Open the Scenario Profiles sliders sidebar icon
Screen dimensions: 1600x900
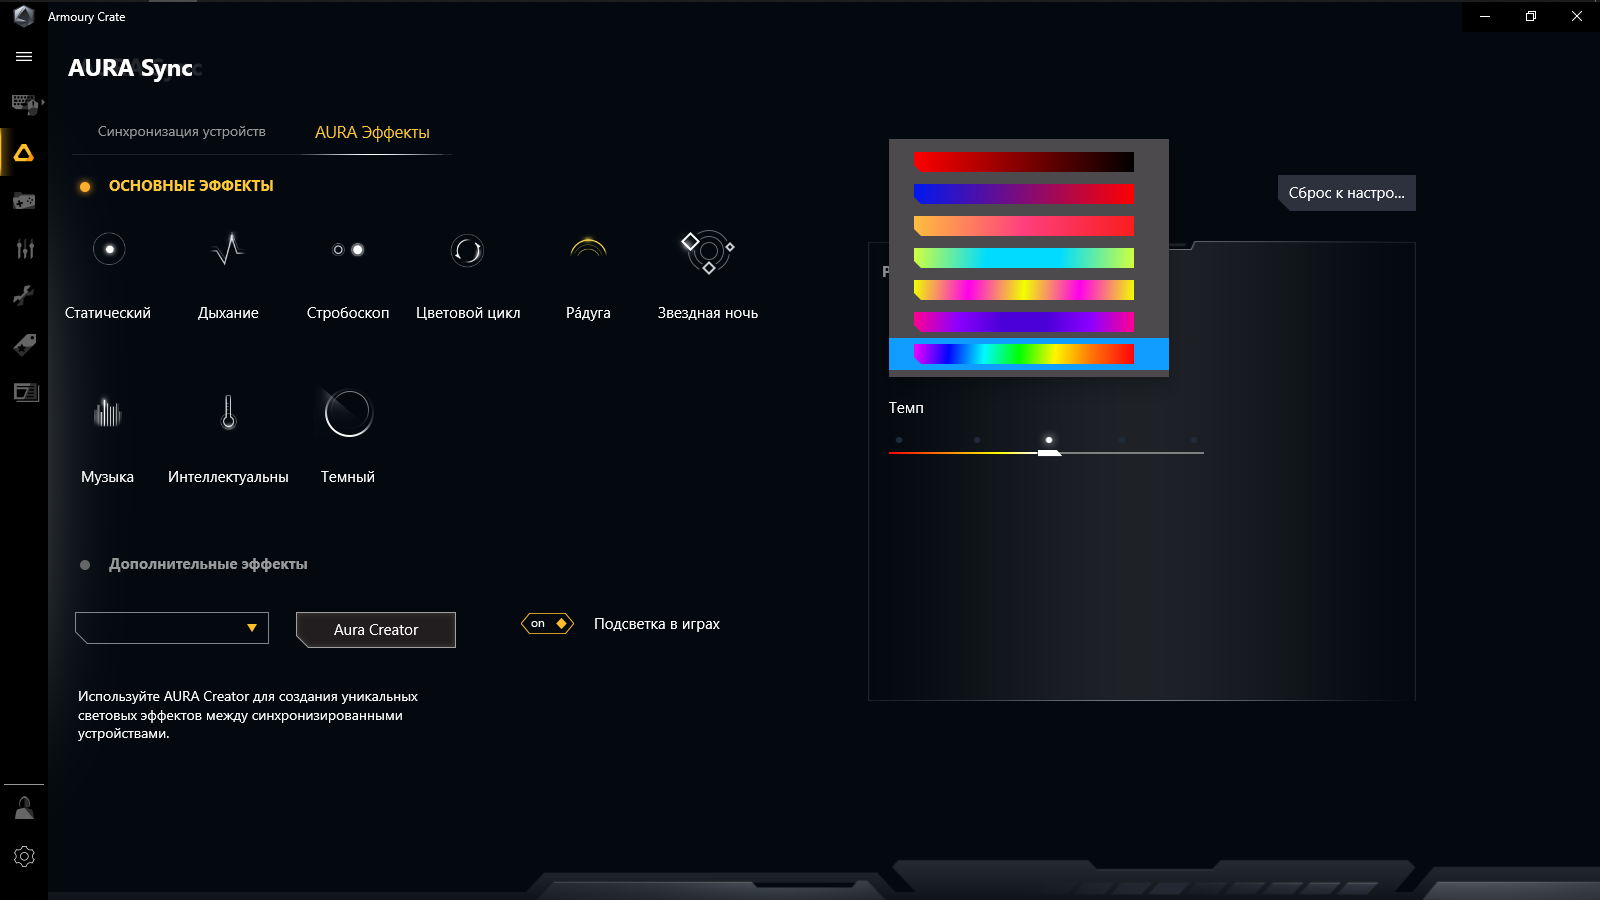pyautogui.click(x=25, y=249)
